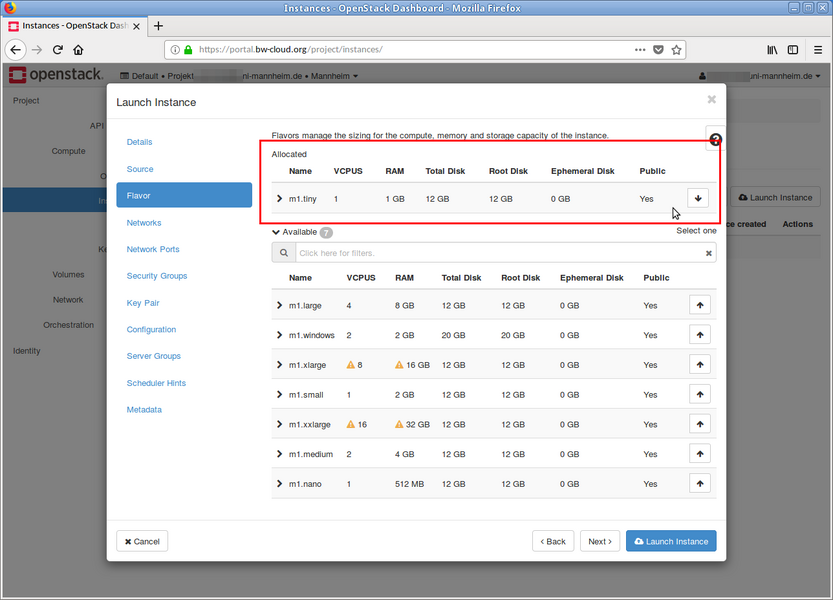Open the Security Groups step

[x=157, y=276]
